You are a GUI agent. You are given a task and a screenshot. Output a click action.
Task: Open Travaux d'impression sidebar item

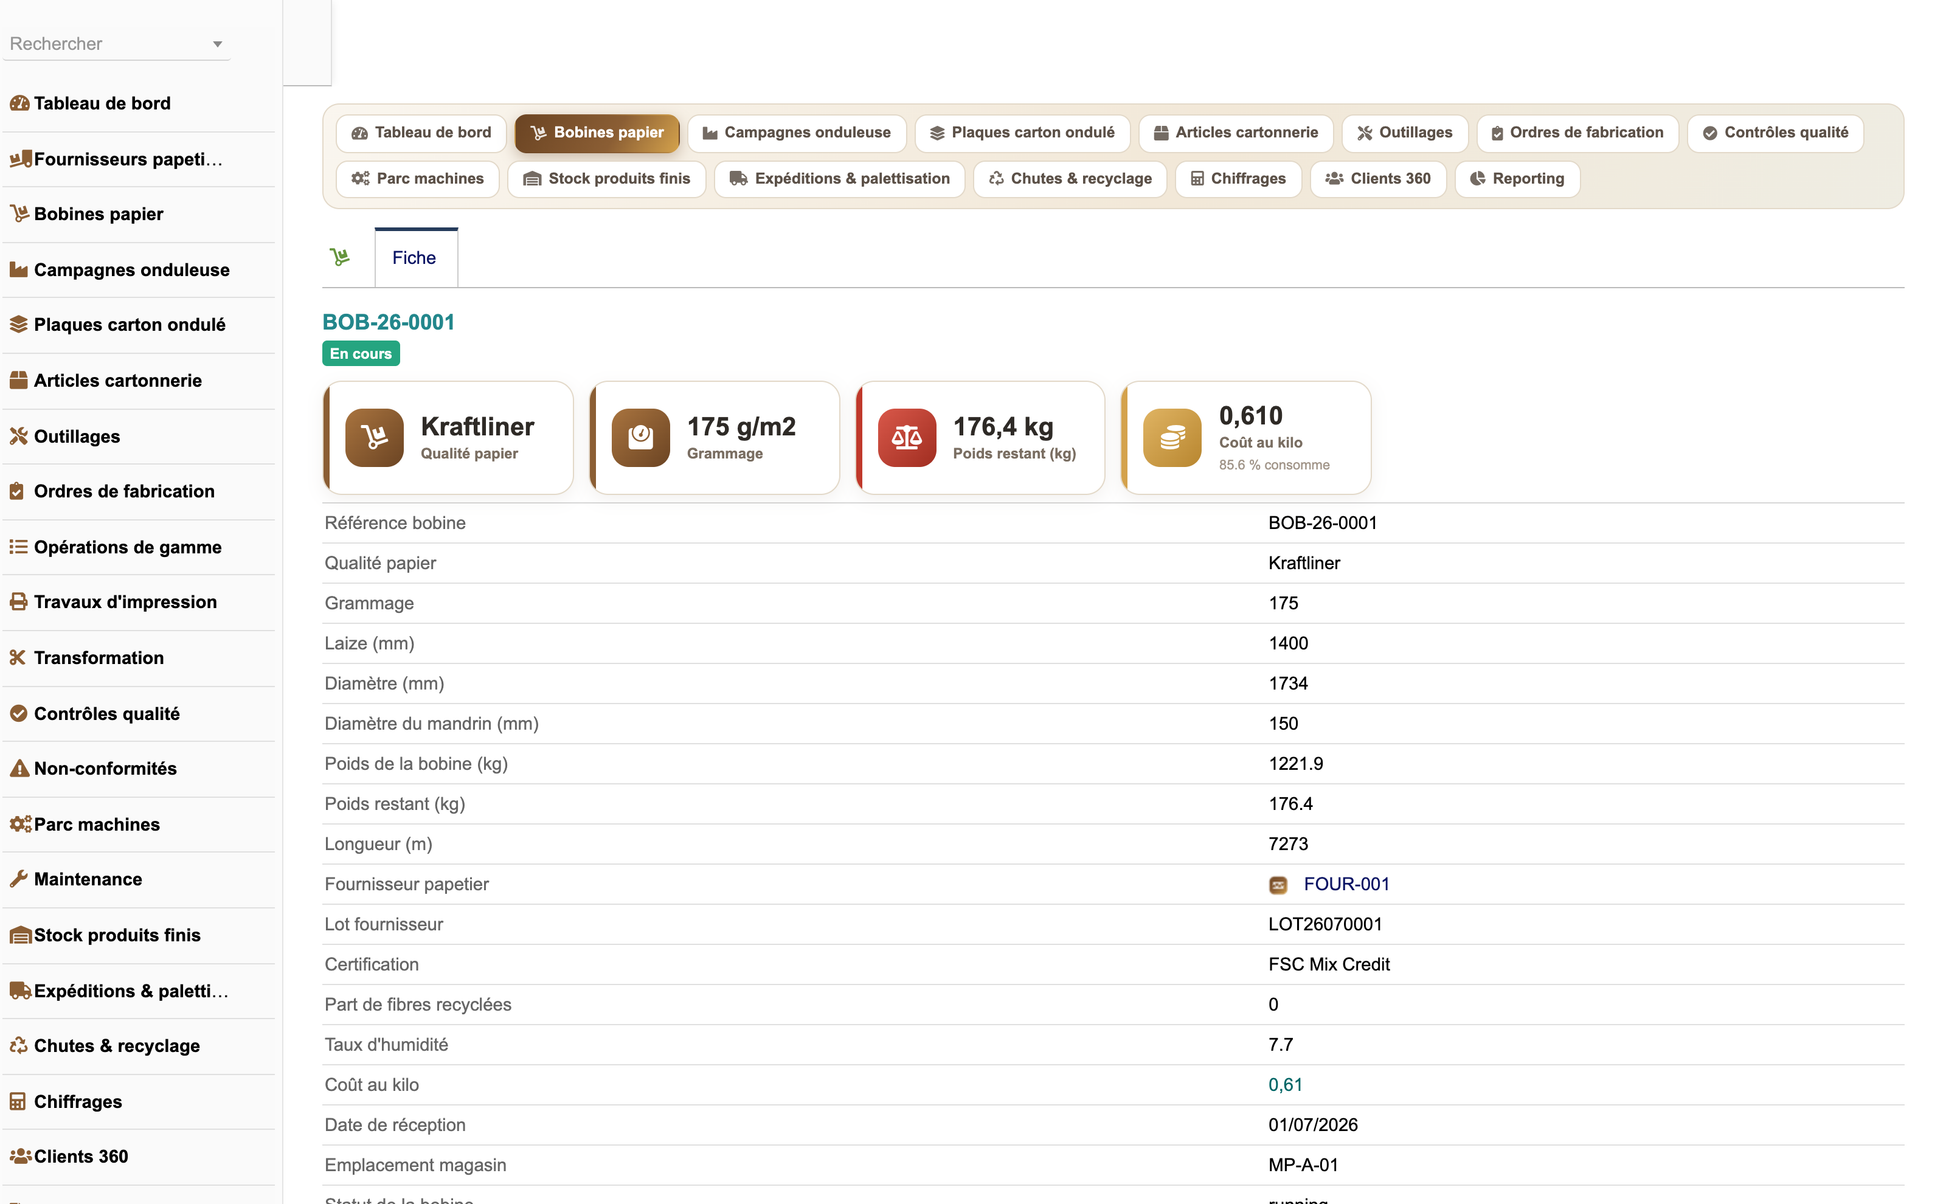click(139, 602)
